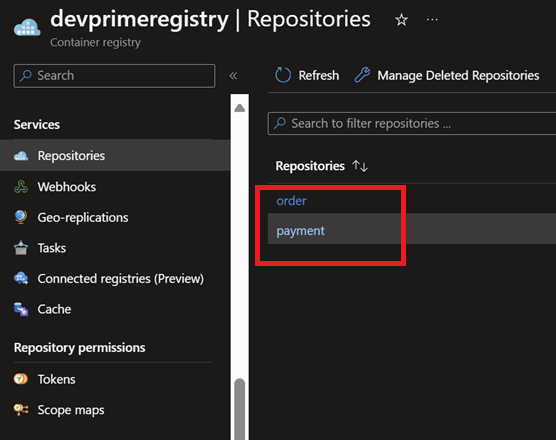Screen dimensions: 556x440
Task: Open the payment repository link
Action: 300,231
